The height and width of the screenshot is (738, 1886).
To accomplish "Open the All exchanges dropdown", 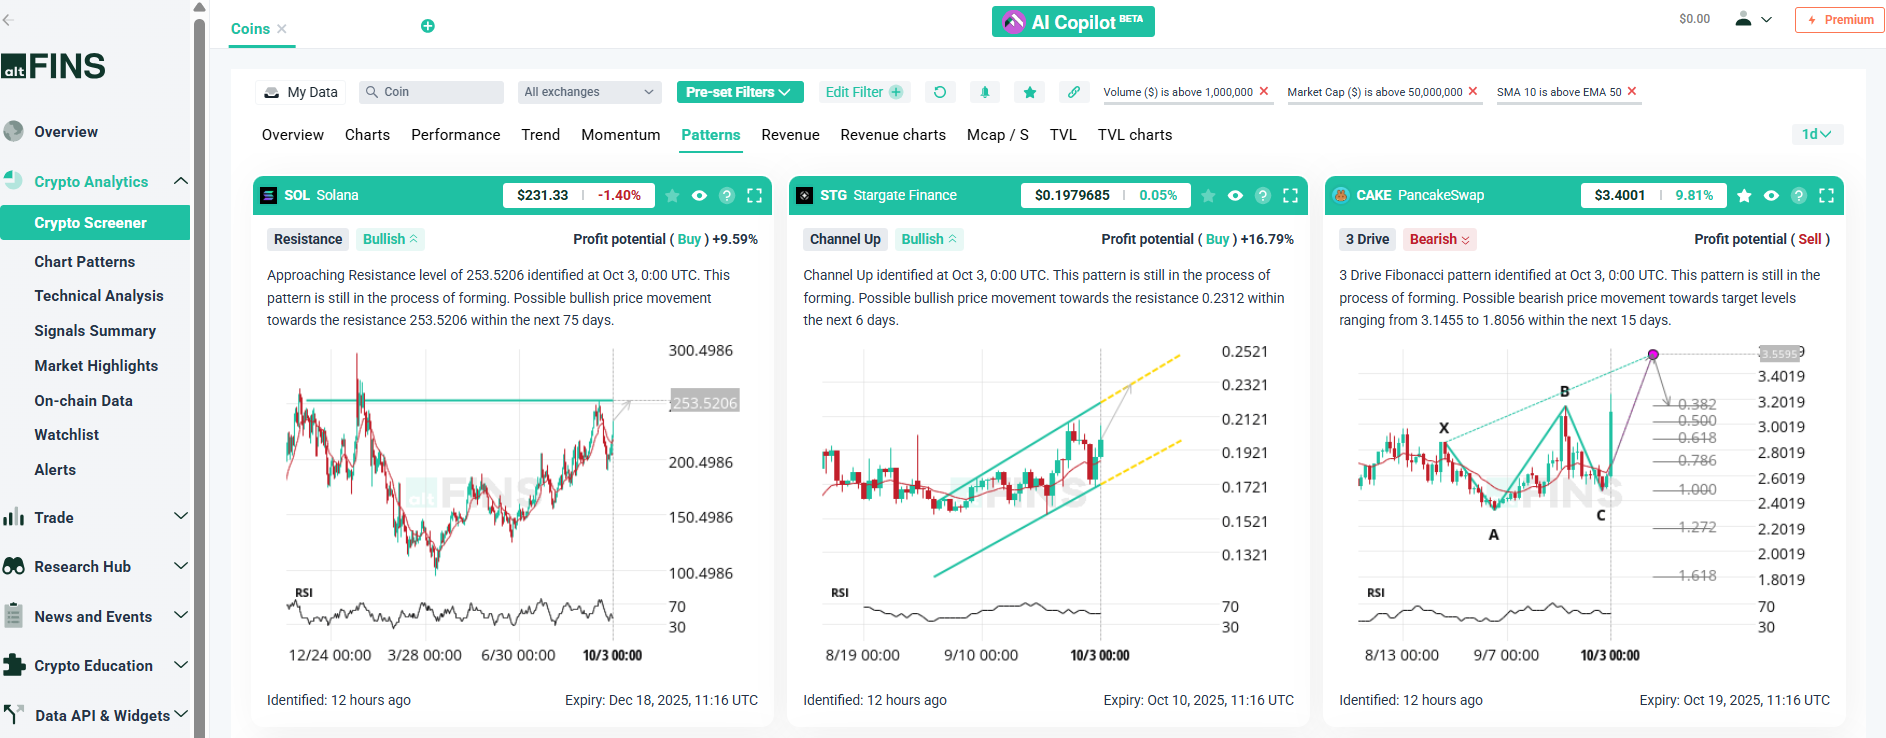I will coord(589,92).
